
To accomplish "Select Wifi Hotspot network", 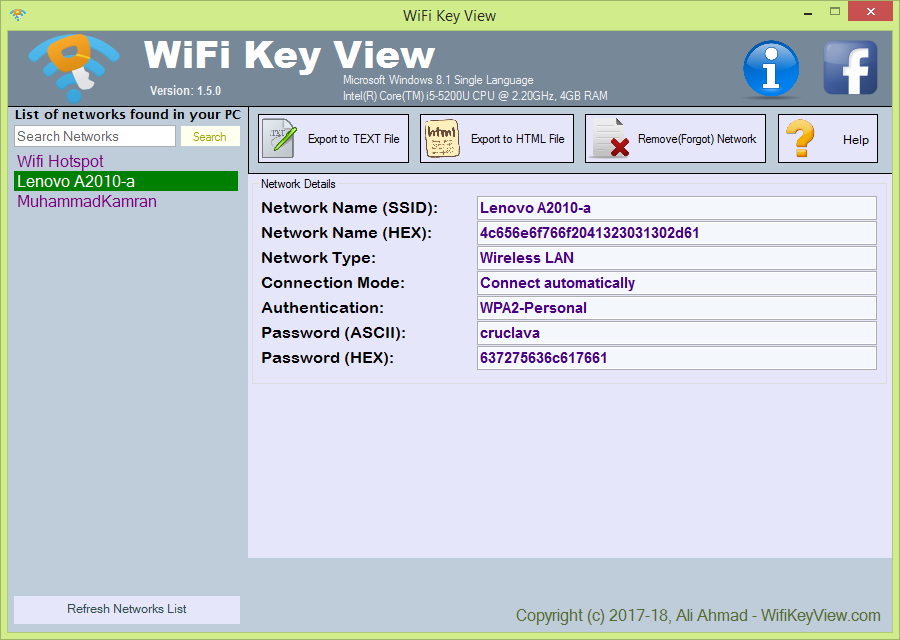I will pos(126,161).
